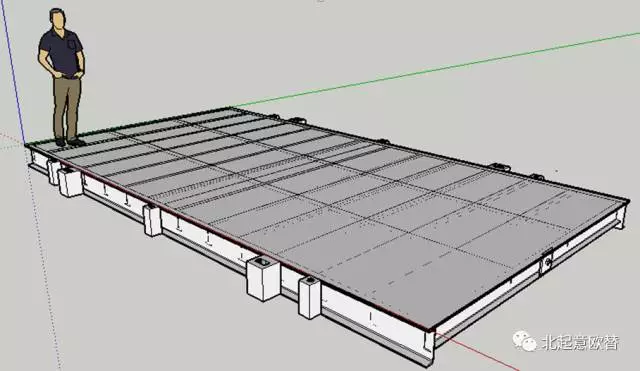
Task: Click the WeChat logo in the watermark
Action: tap(524, 340)
